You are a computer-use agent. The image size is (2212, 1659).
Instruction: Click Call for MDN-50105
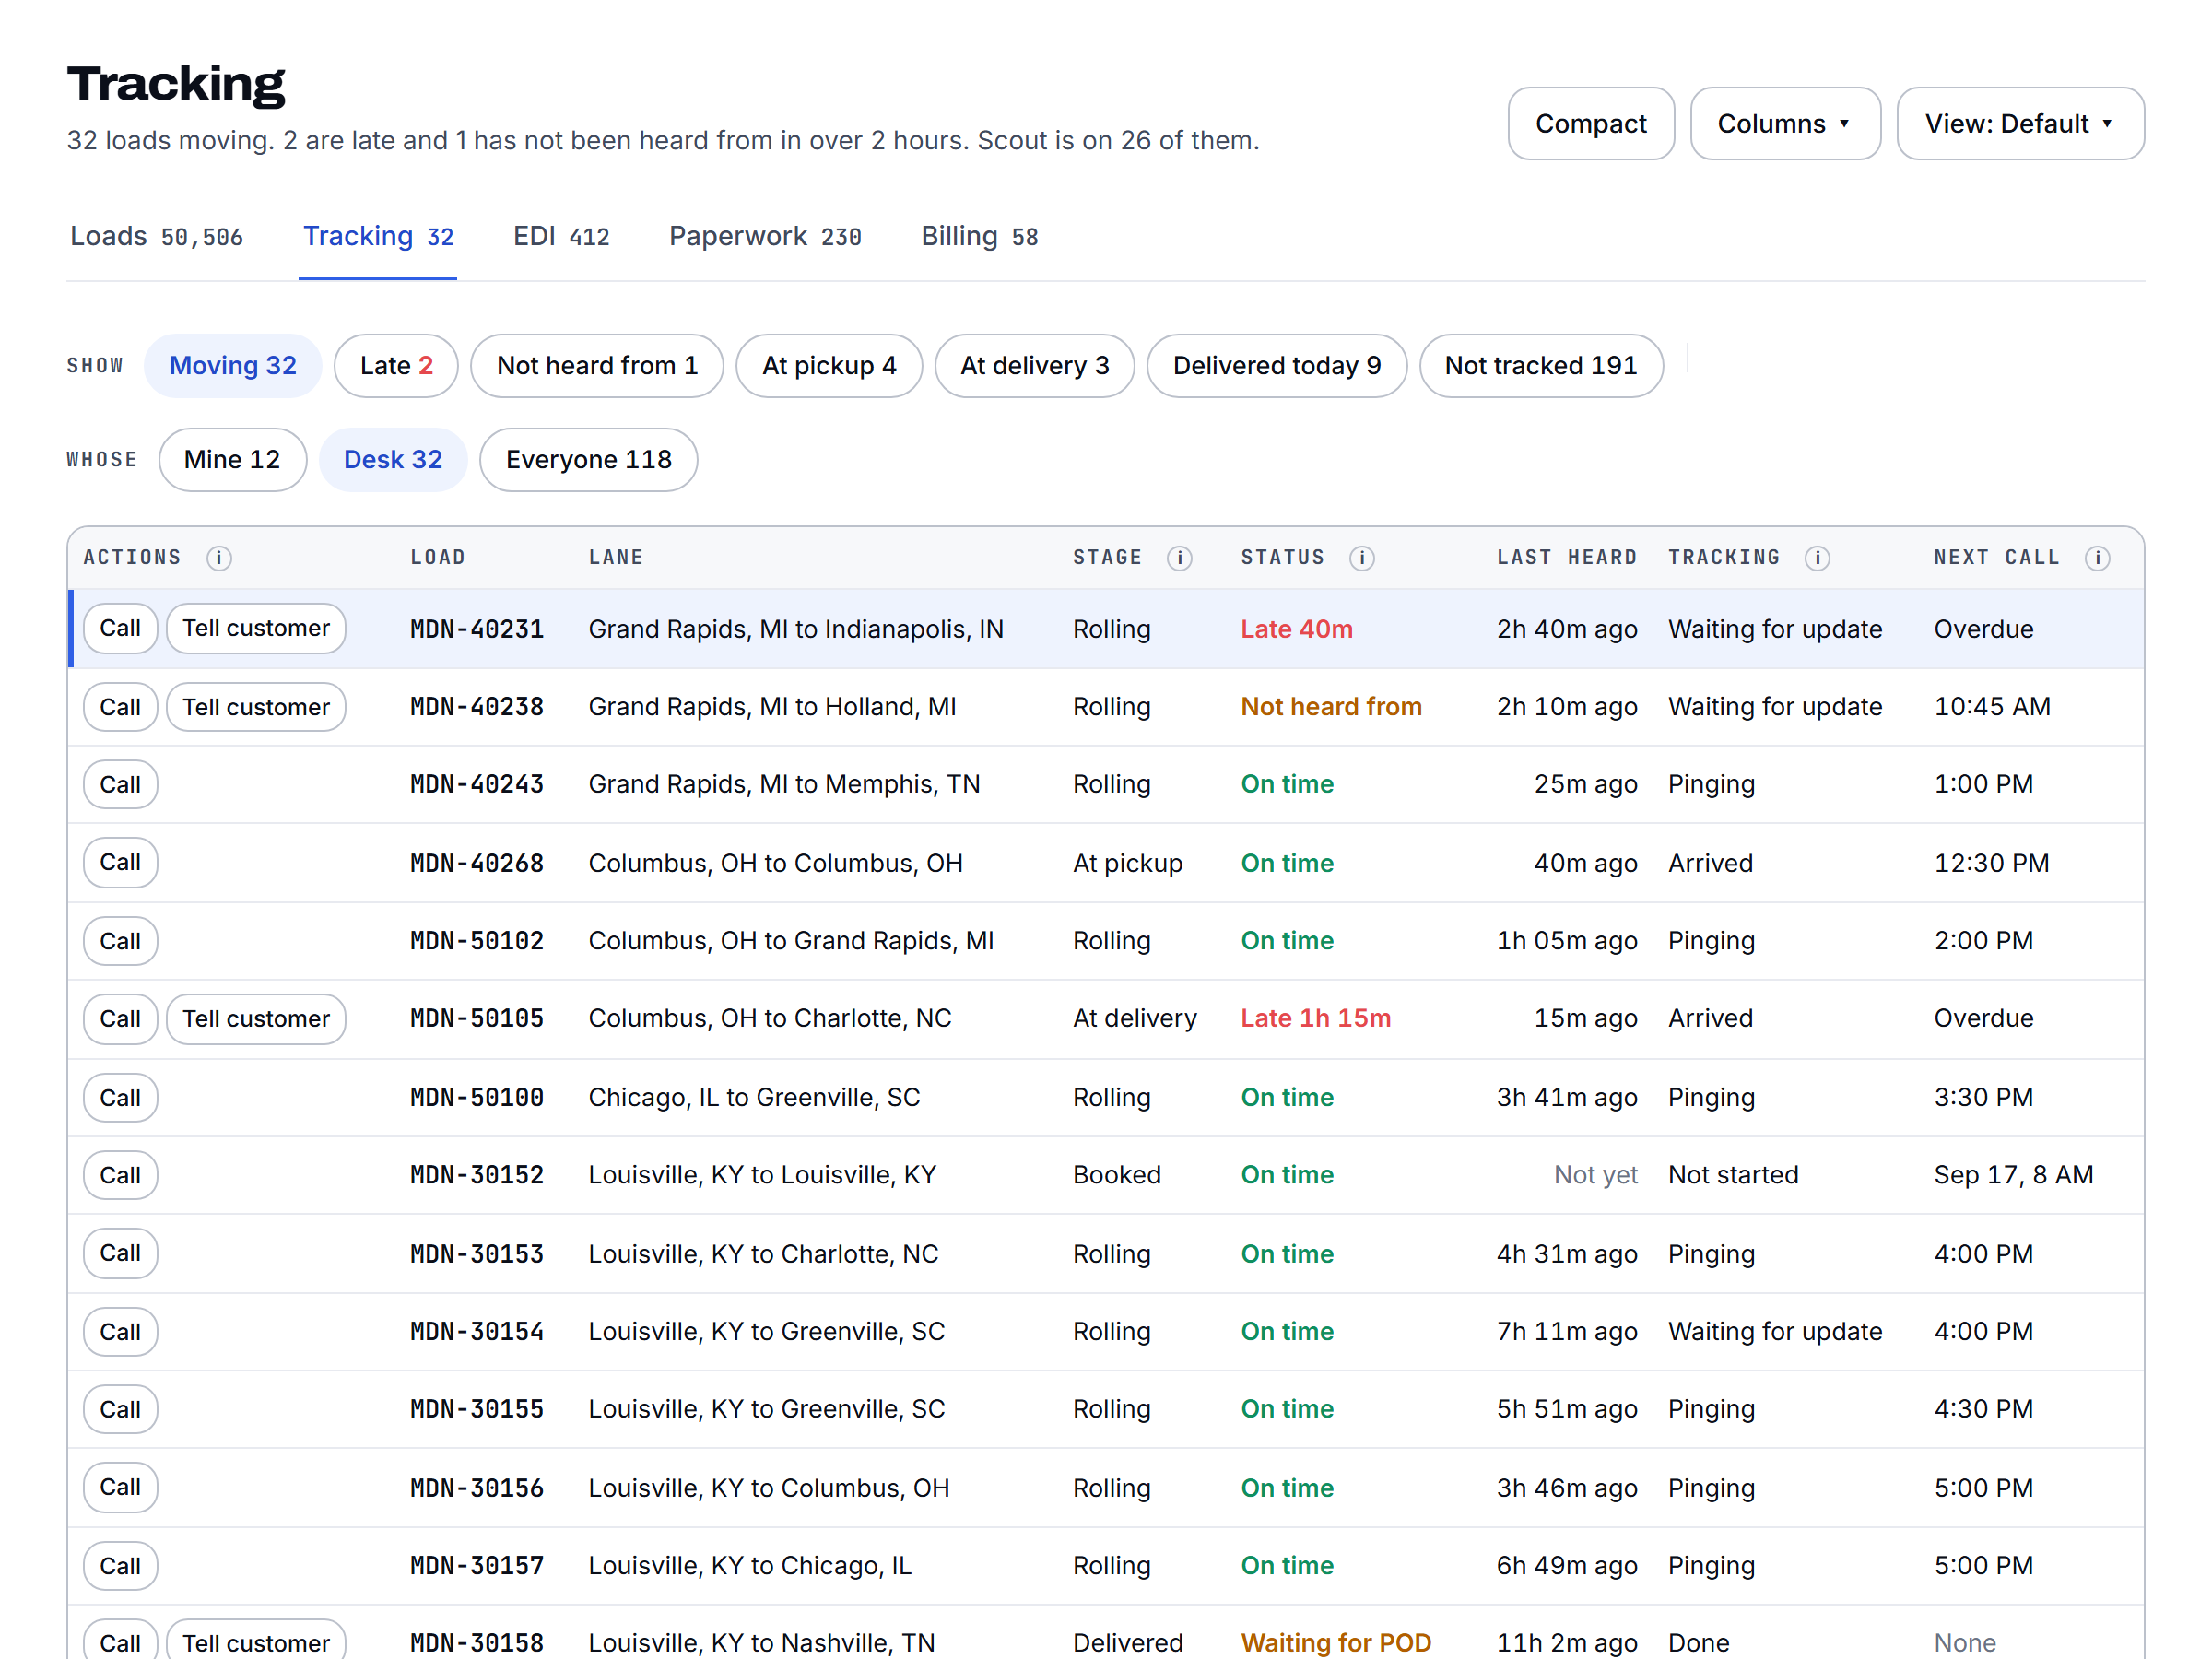120,1018
